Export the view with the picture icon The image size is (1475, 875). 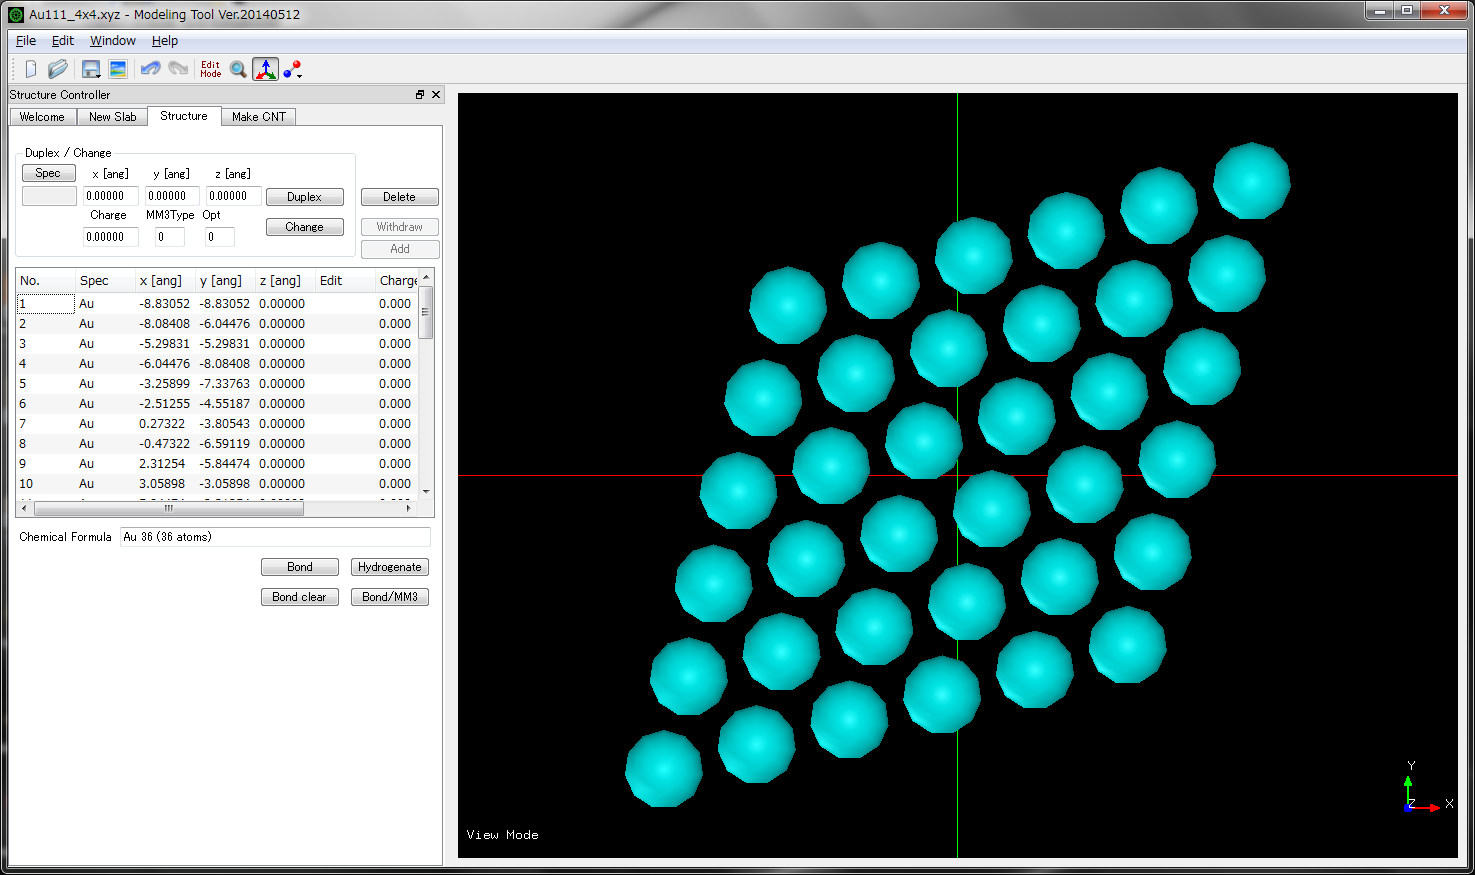coord(118,69)
